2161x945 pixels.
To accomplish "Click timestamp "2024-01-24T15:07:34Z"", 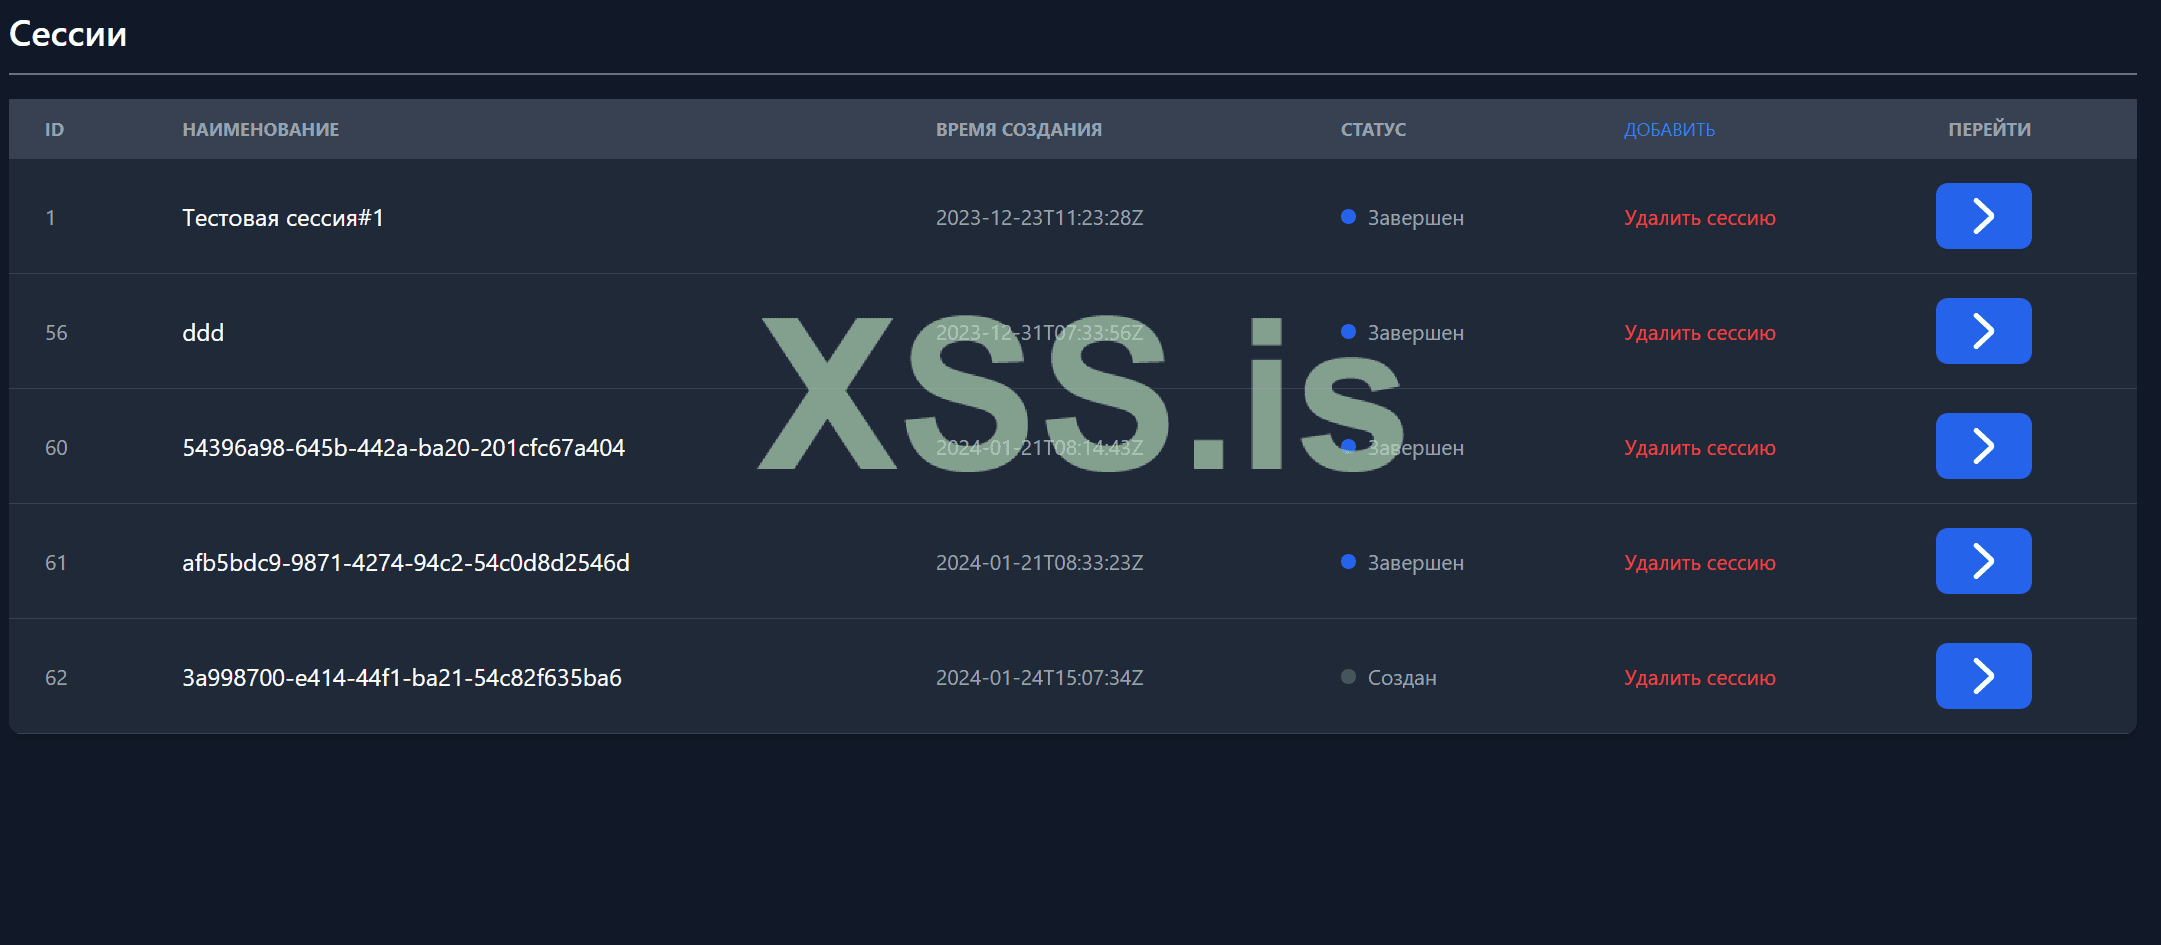I will [x=1039, y=678].
